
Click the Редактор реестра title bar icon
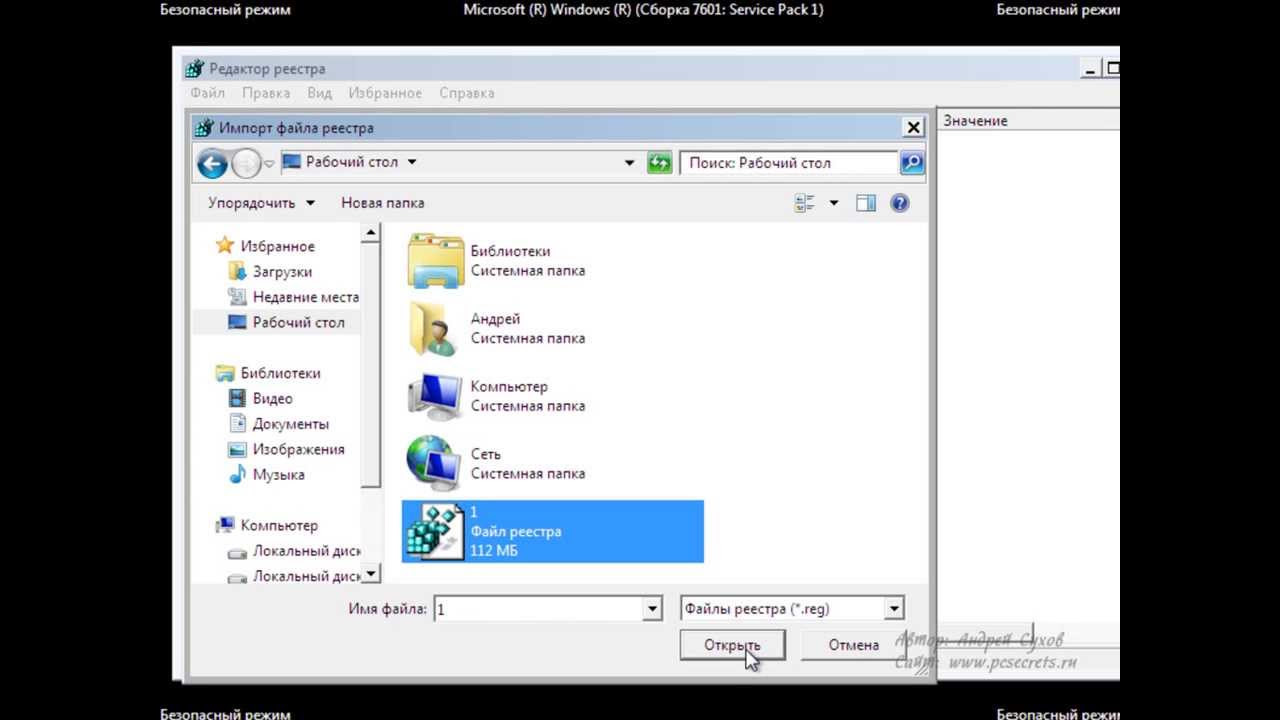click(x=194, y=69)
